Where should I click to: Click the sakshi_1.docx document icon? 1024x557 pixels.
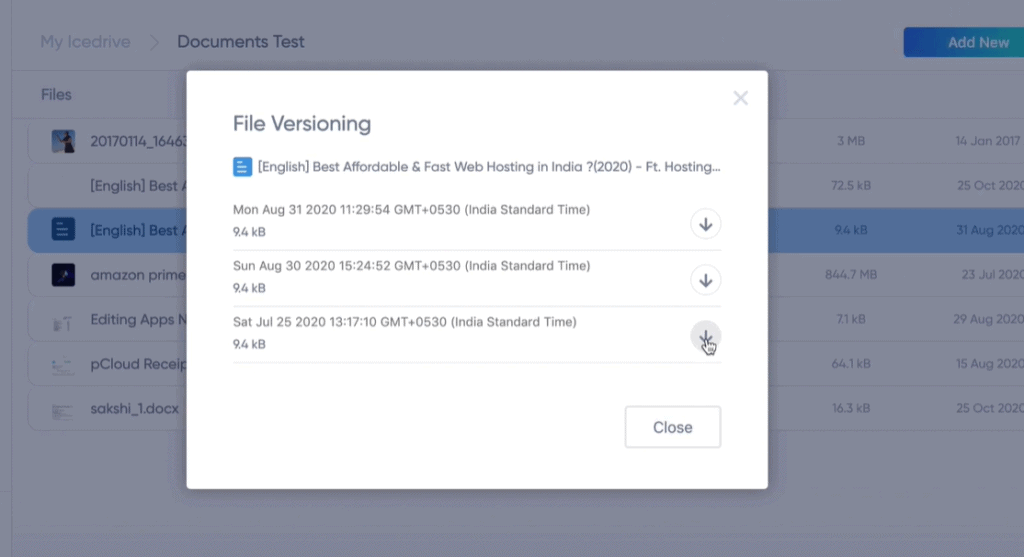pos(63,411)
